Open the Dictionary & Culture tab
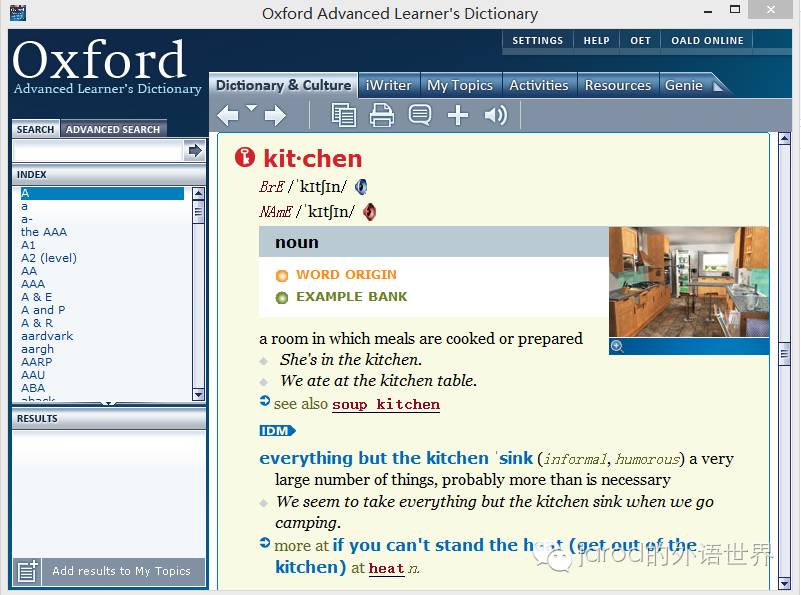Image resolution: width=801 pixels, height=595 pixels. (x=284, y=85)
